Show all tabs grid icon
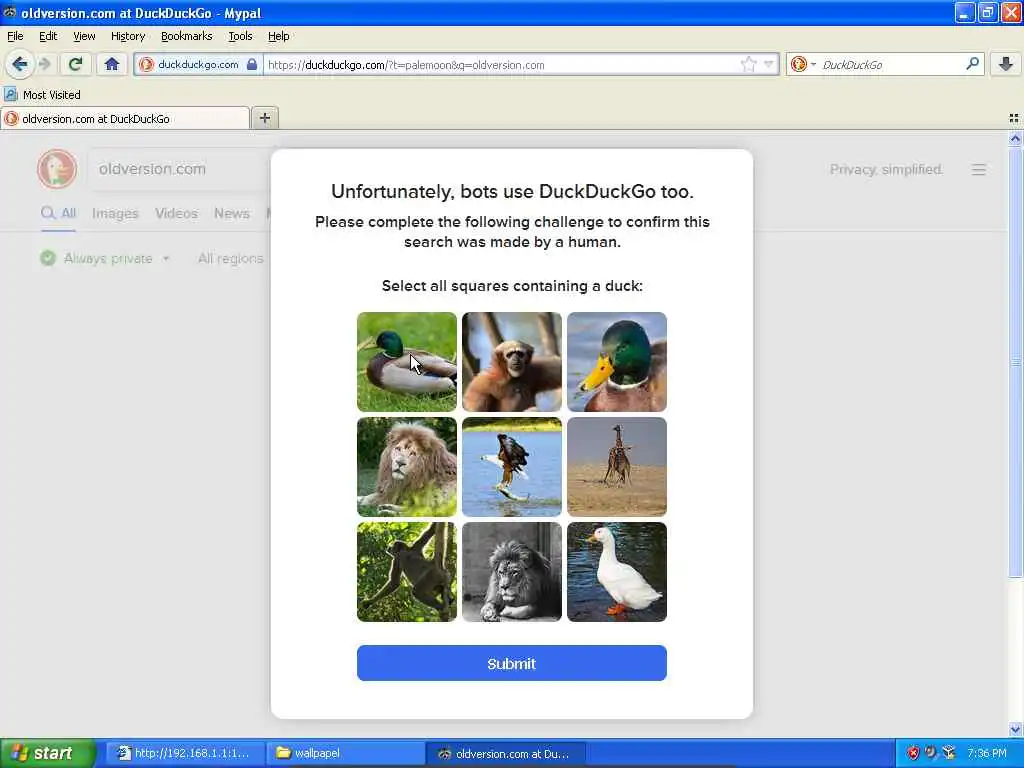 1014,118
